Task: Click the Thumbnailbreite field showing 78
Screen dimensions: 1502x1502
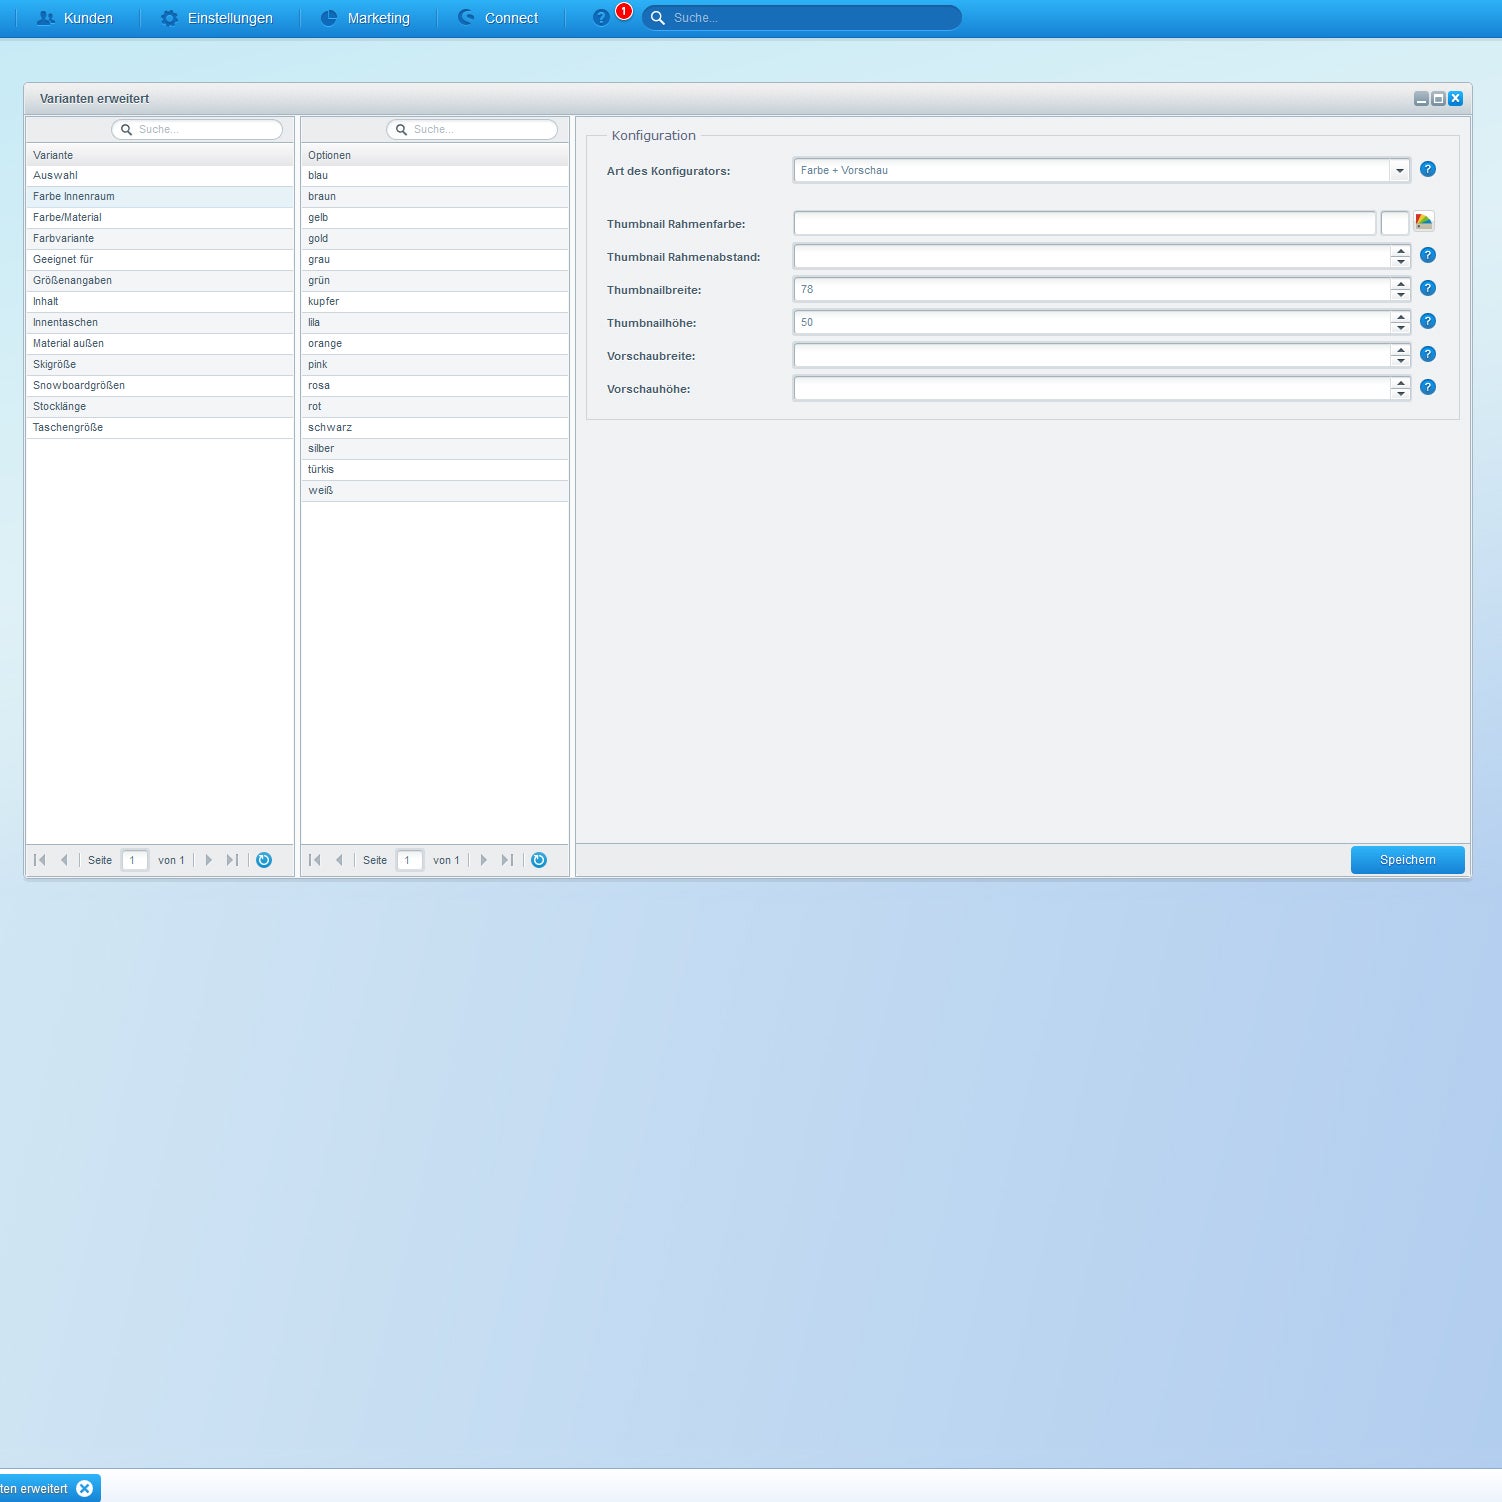Action: point(1092,289)
